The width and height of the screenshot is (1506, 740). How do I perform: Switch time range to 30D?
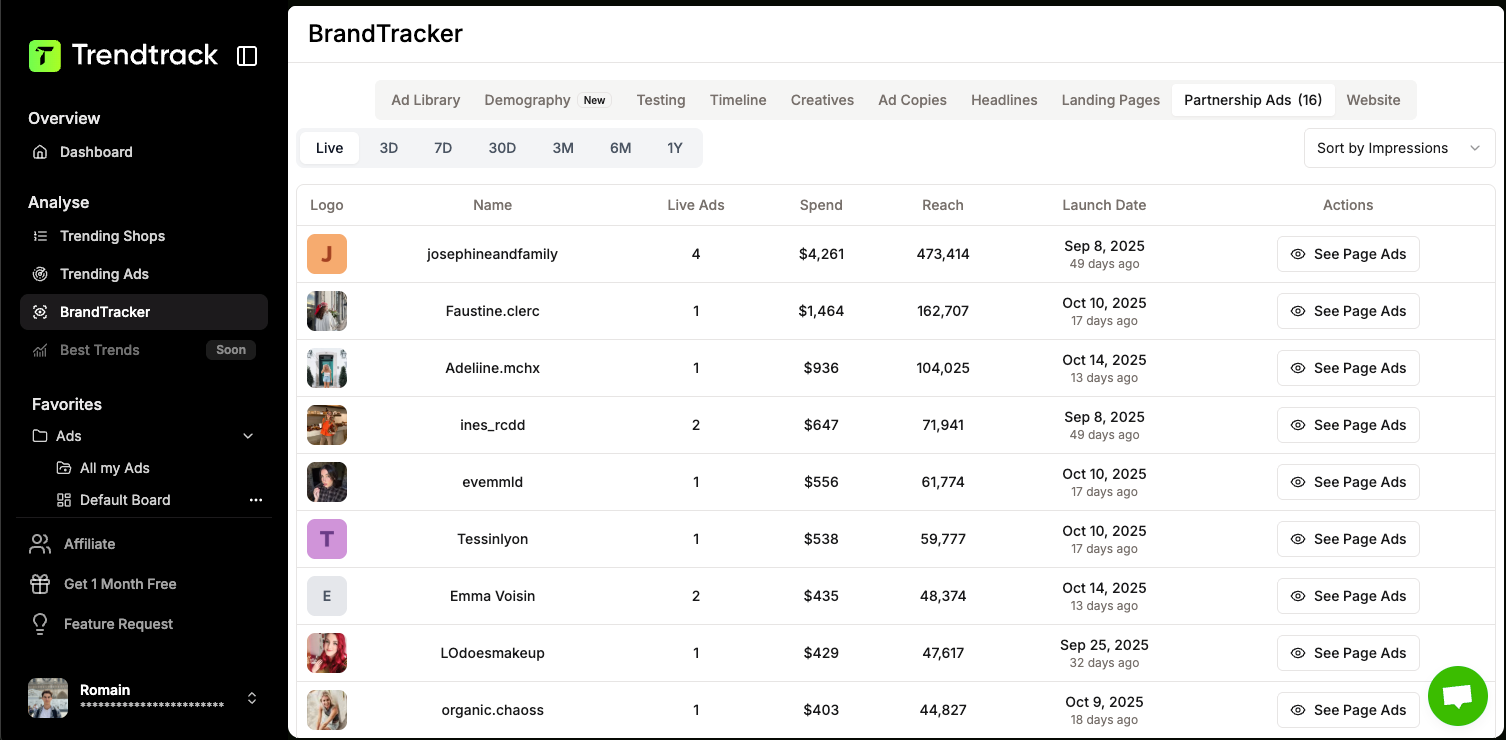coord(502,148)
